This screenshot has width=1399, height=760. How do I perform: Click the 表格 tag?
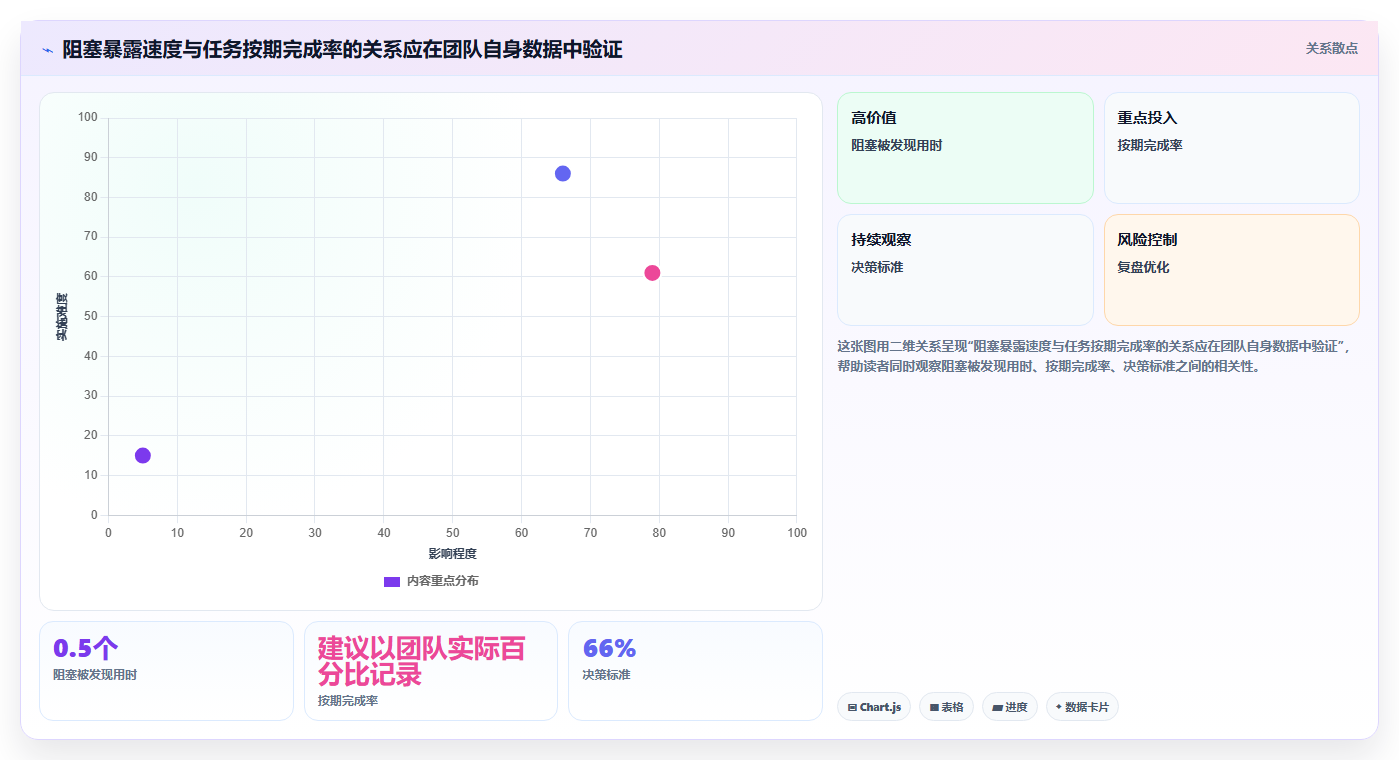point(946,707)
